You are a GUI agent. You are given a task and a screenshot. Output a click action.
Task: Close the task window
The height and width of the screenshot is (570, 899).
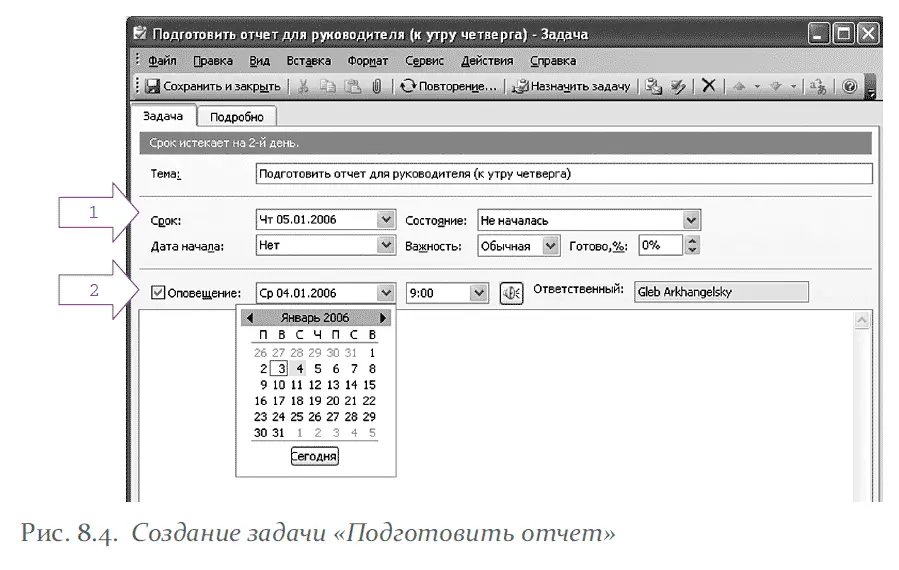(x=868, y=34)
